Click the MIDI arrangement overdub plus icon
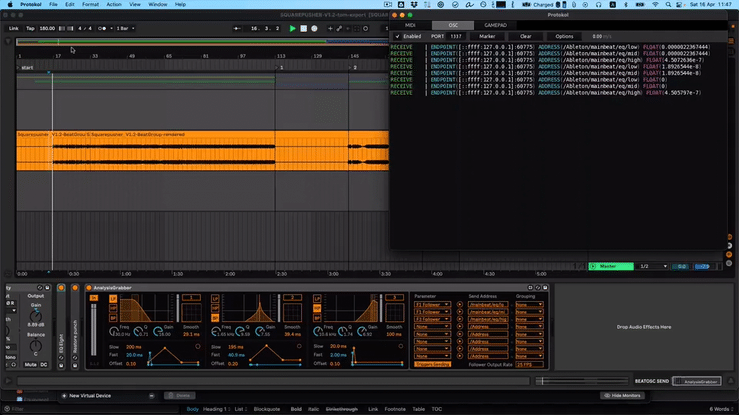739x415 pixels. click(x=330, y=28)
